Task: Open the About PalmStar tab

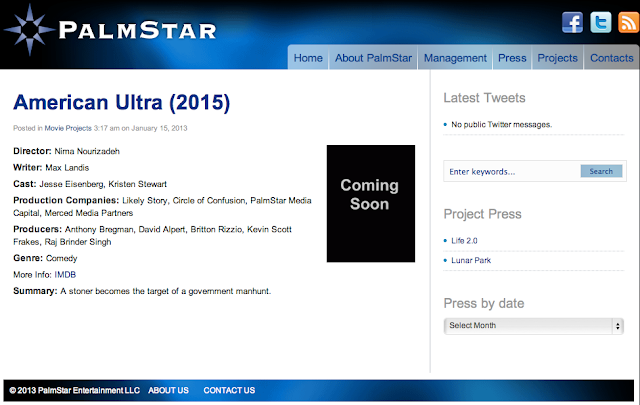Action: [x=373, y=58]
